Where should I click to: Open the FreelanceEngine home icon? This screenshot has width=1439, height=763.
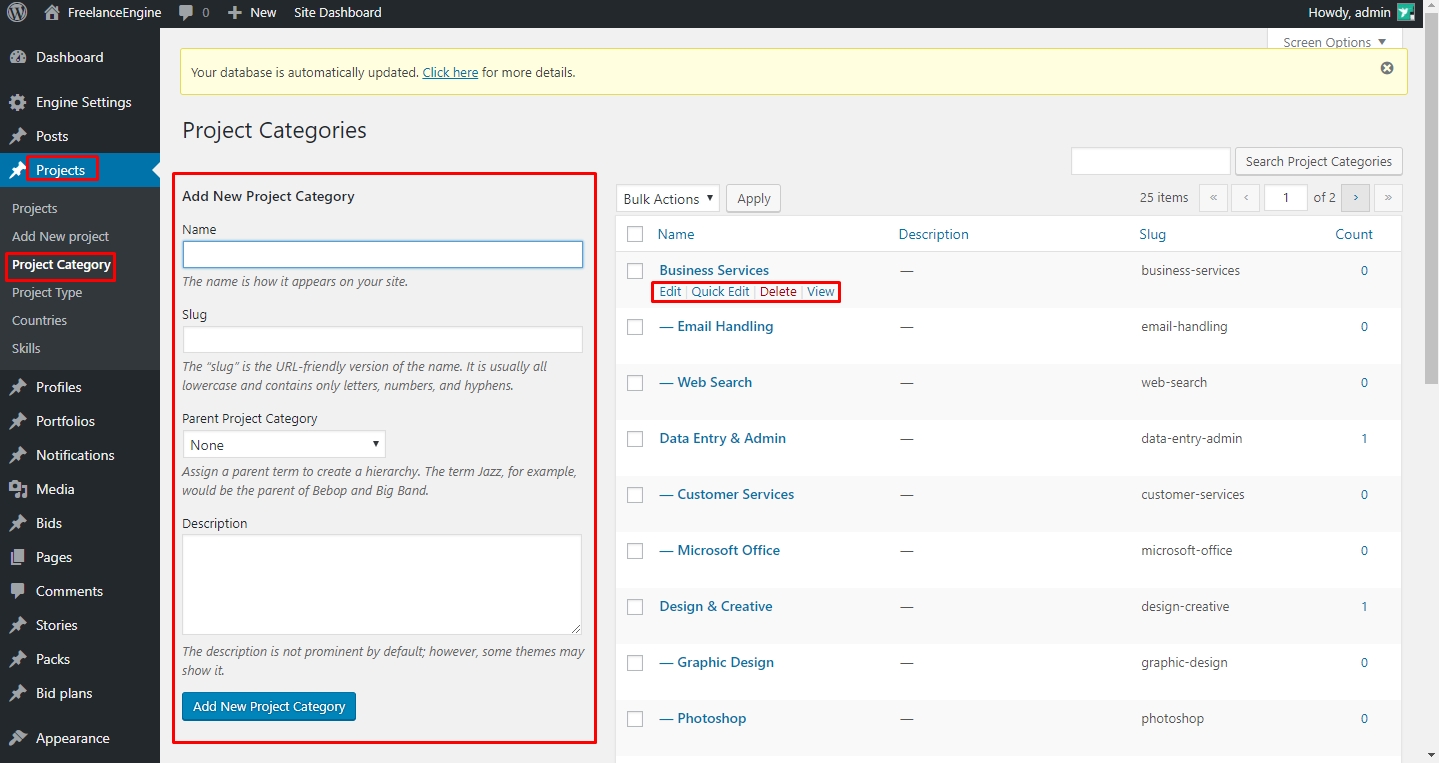coord(52,13)
